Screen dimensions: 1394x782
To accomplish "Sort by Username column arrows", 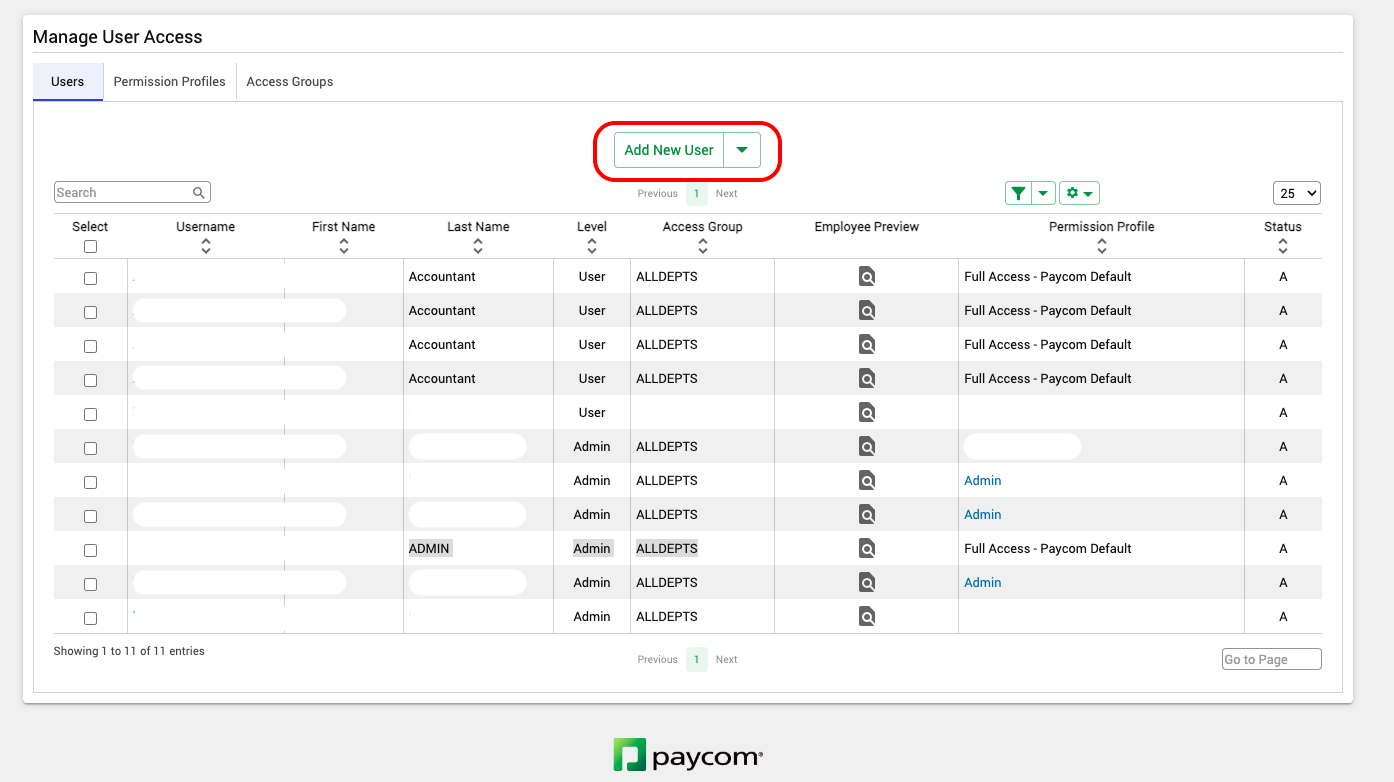I will [x=206, y=245].
